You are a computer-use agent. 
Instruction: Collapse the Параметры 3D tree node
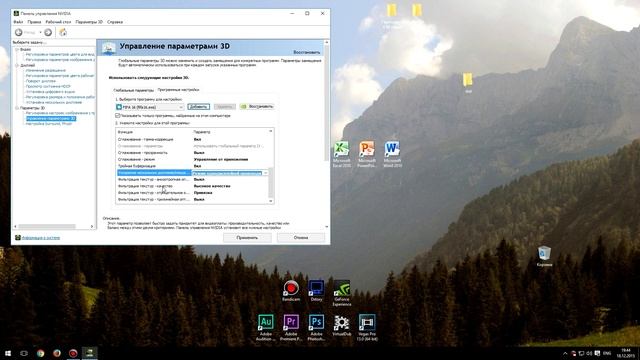[x=17, y=108]
